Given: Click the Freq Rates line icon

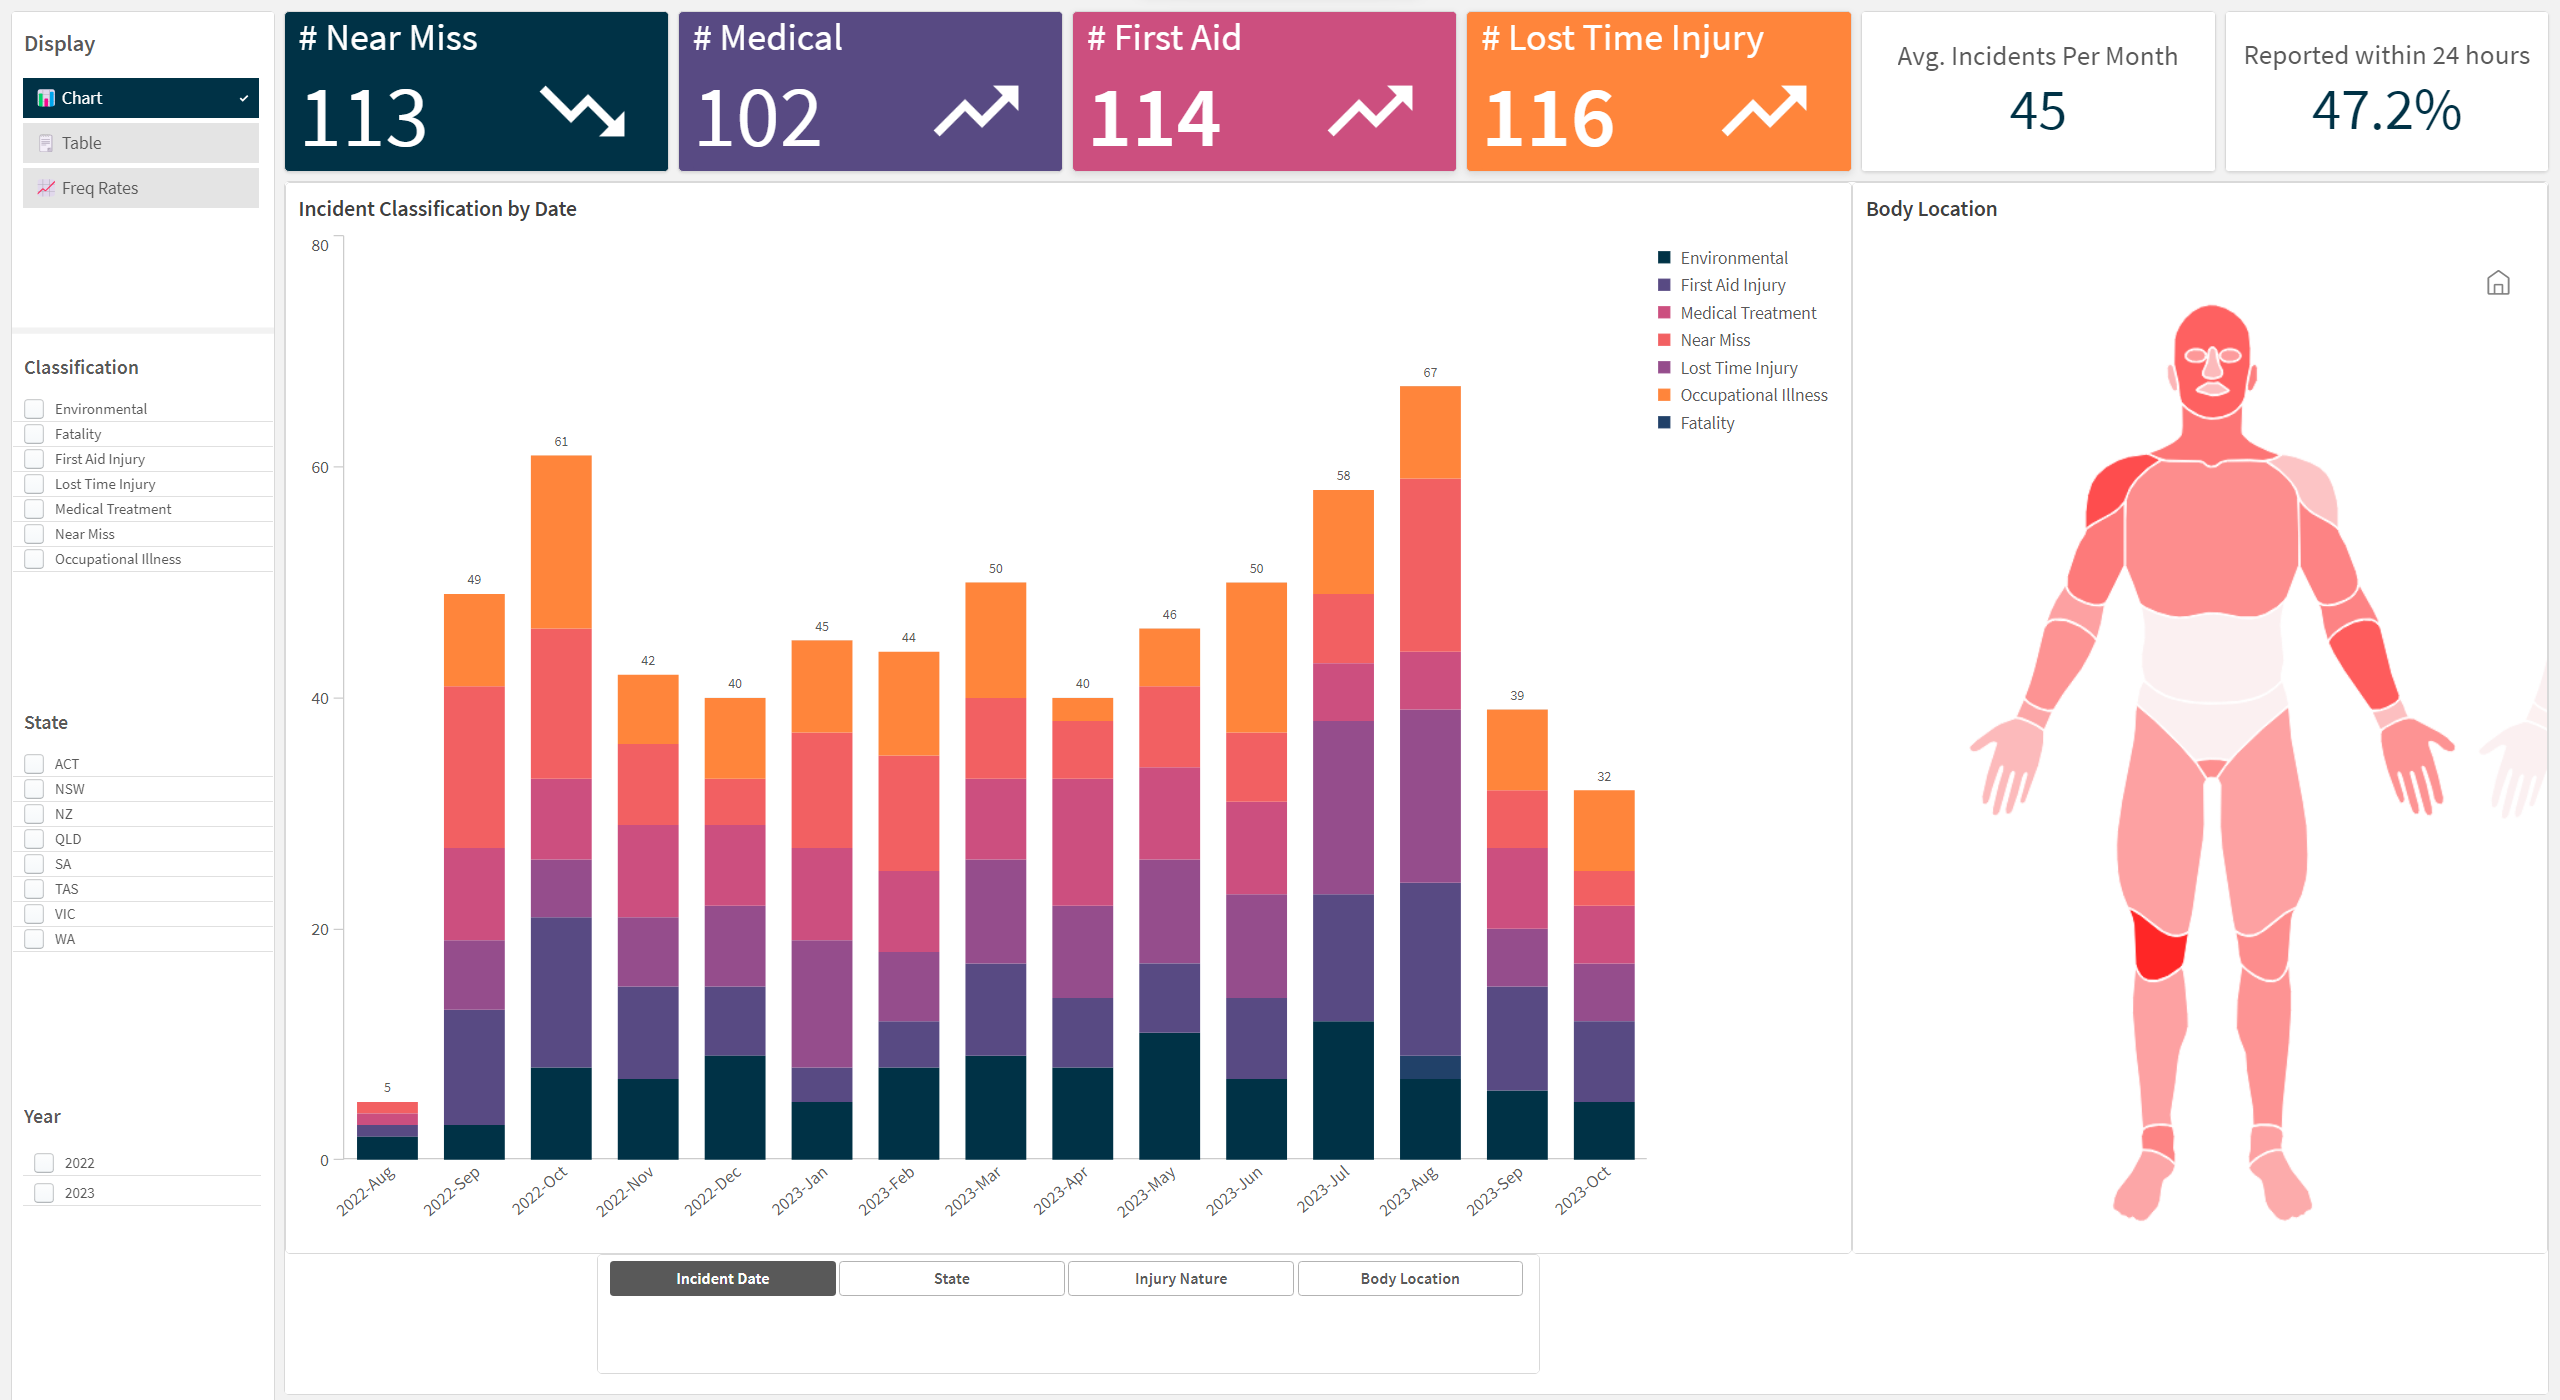Looking at the screenshot, I should (x=46, y=188).
